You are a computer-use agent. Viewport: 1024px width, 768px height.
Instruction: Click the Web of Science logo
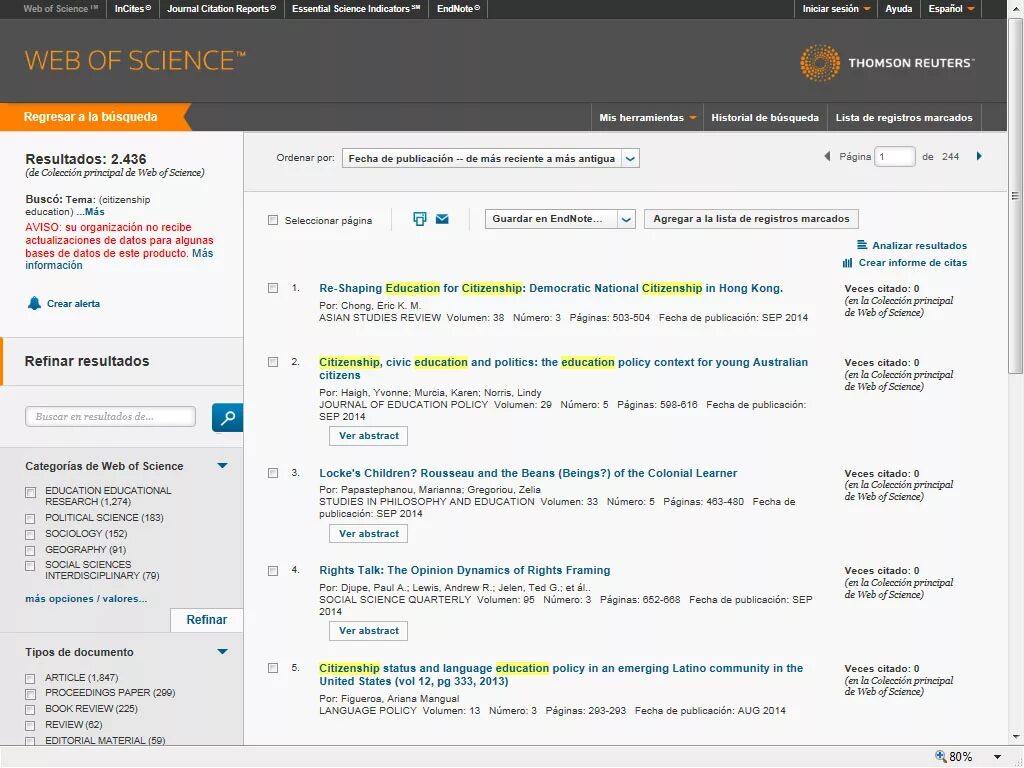tap(135, 61)
